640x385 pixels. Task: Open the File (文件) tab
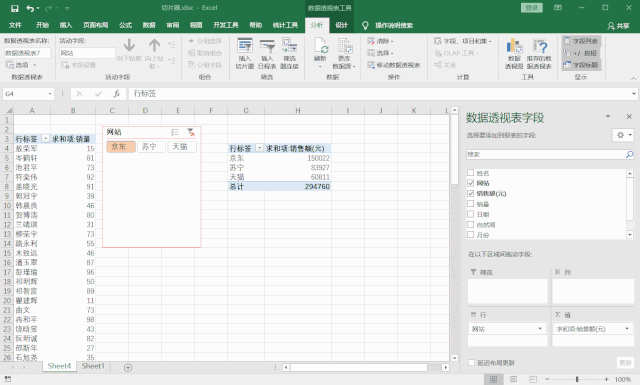15,25
